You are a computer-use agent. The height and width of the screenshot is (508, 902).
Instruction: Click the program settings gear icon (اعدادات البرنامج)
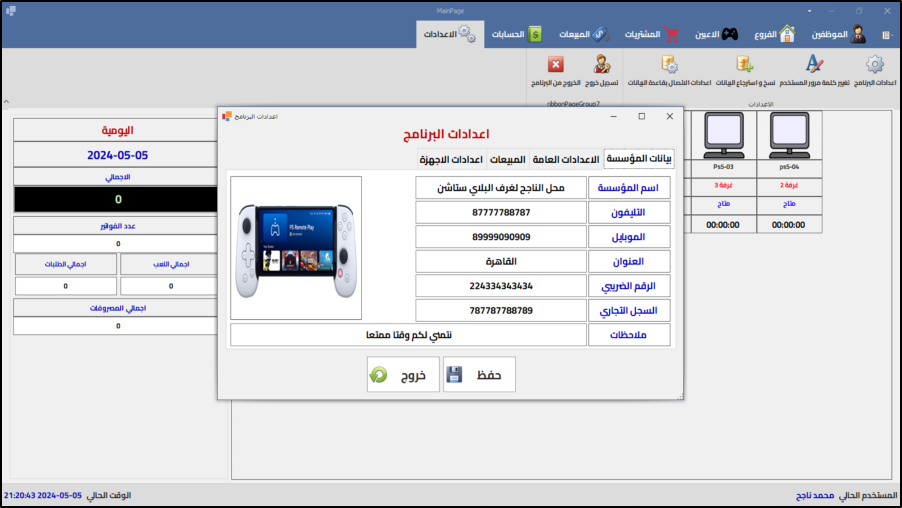(x=874, y=65)
